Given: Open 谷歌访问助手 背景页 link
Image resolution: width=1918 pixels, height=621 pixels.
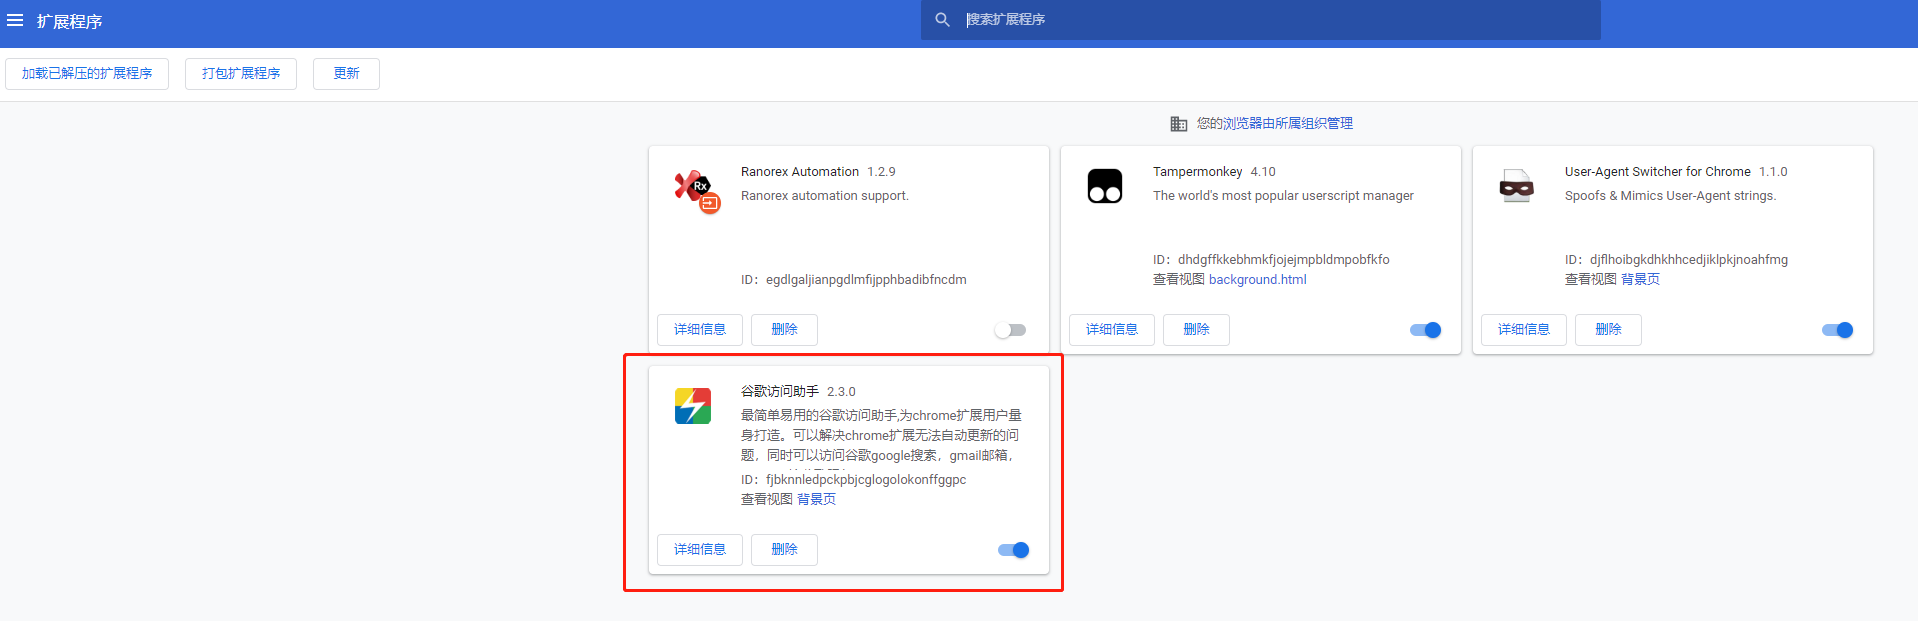Looking at the screenshot, I should (817, 500).
